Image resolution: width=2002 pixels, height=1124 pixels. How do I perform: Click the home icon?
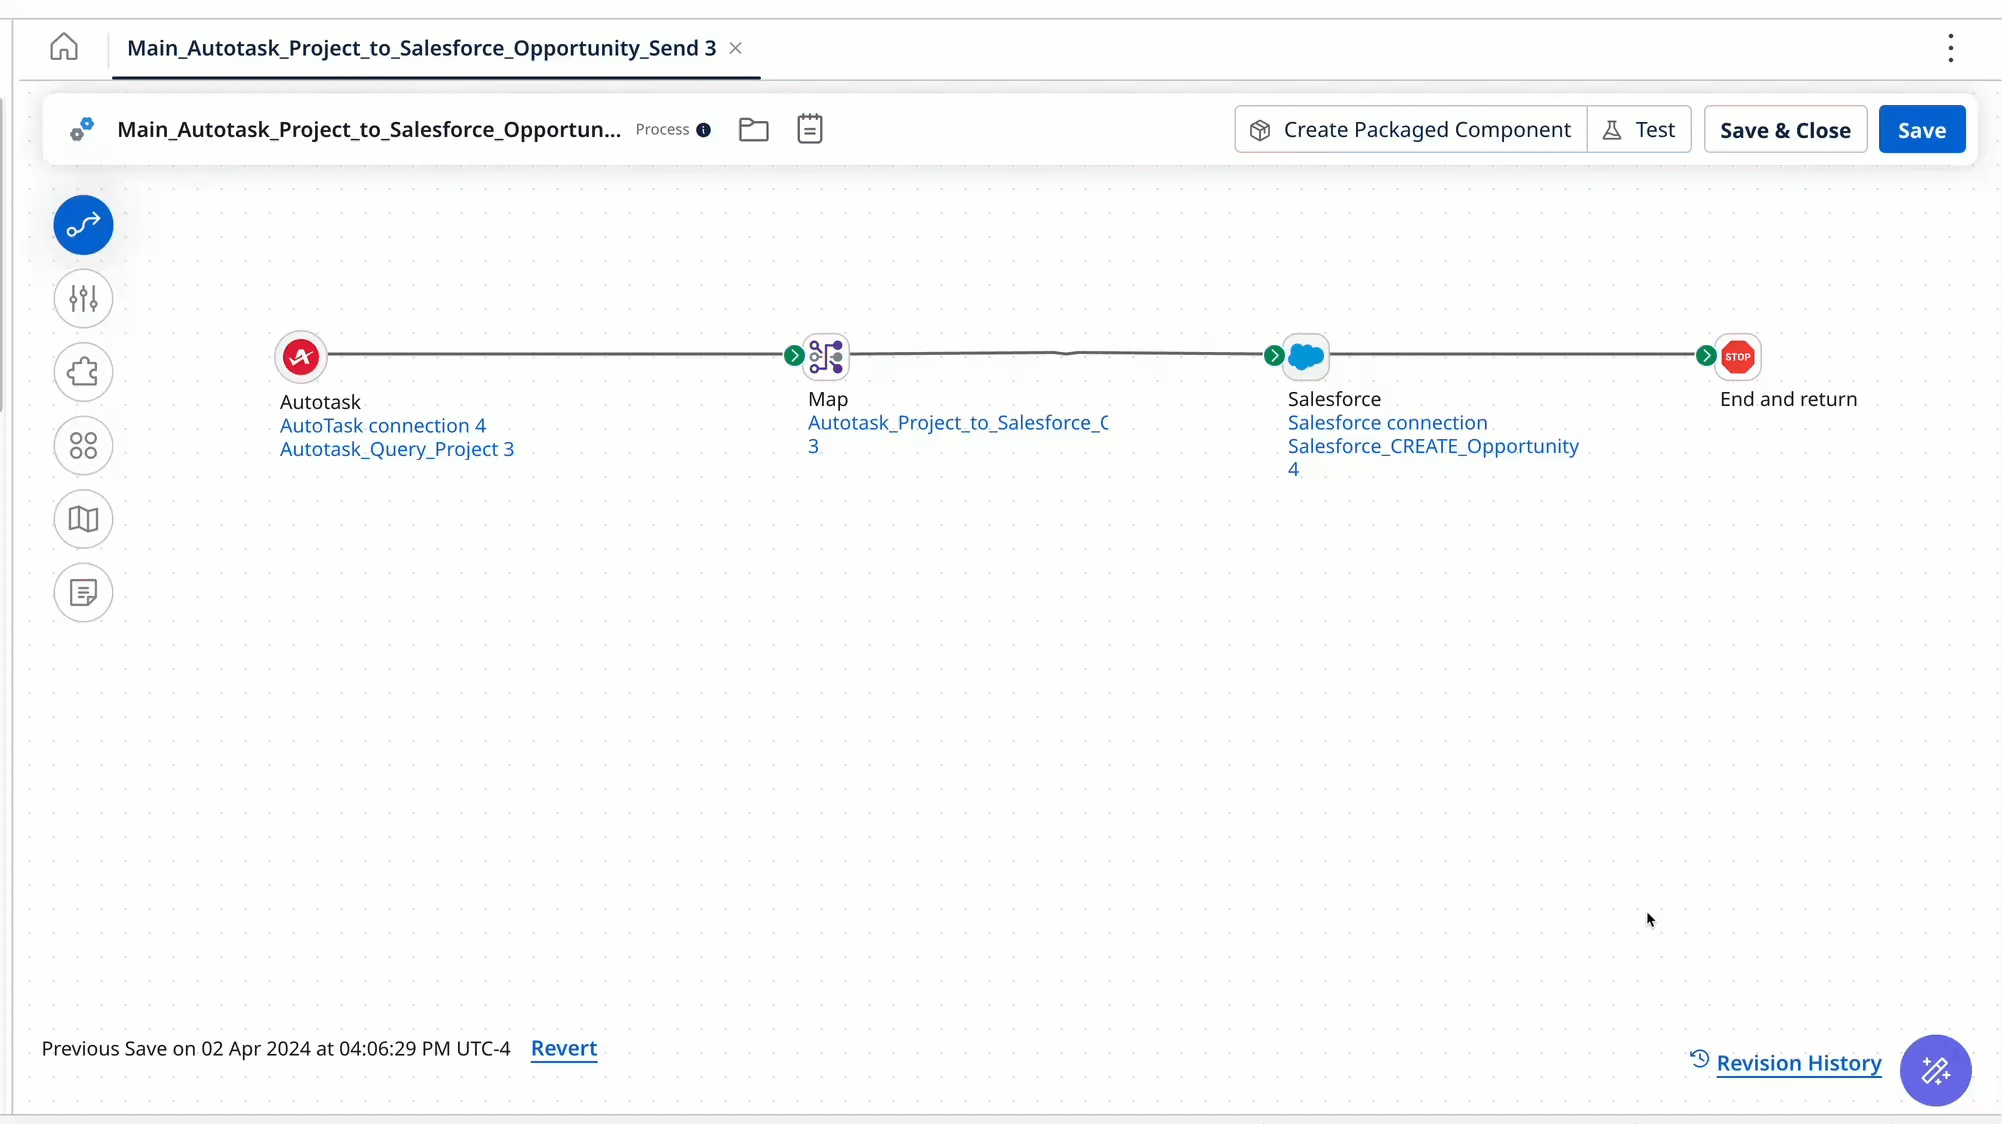[64, 47]
